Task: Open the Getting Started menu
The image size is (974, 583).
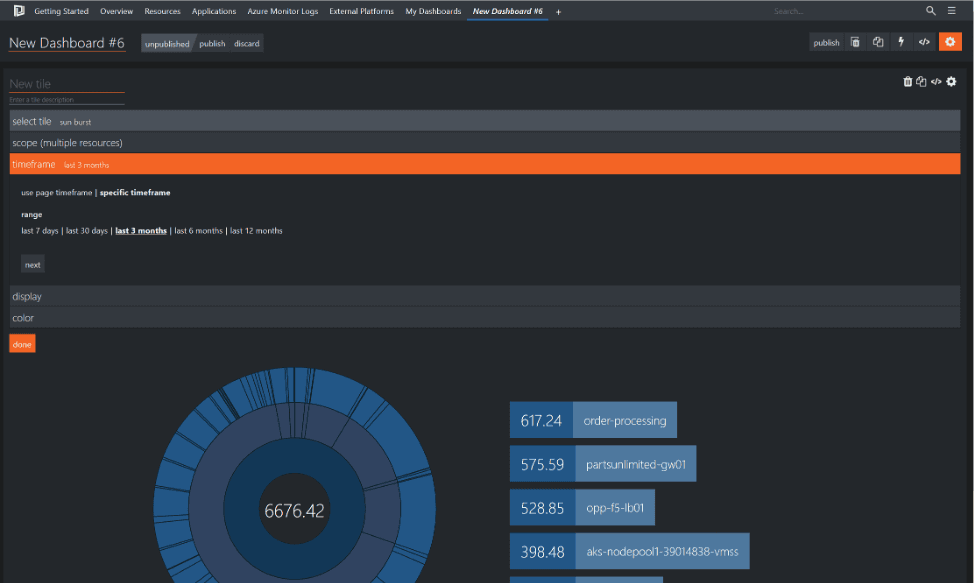Action: [x=61, y=11]
